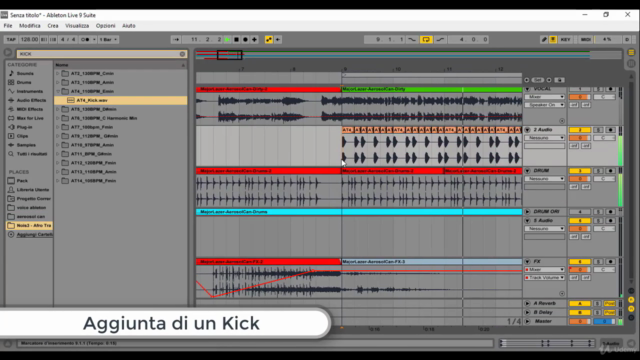Click Aggiungi Cartella link

[34, 235]
